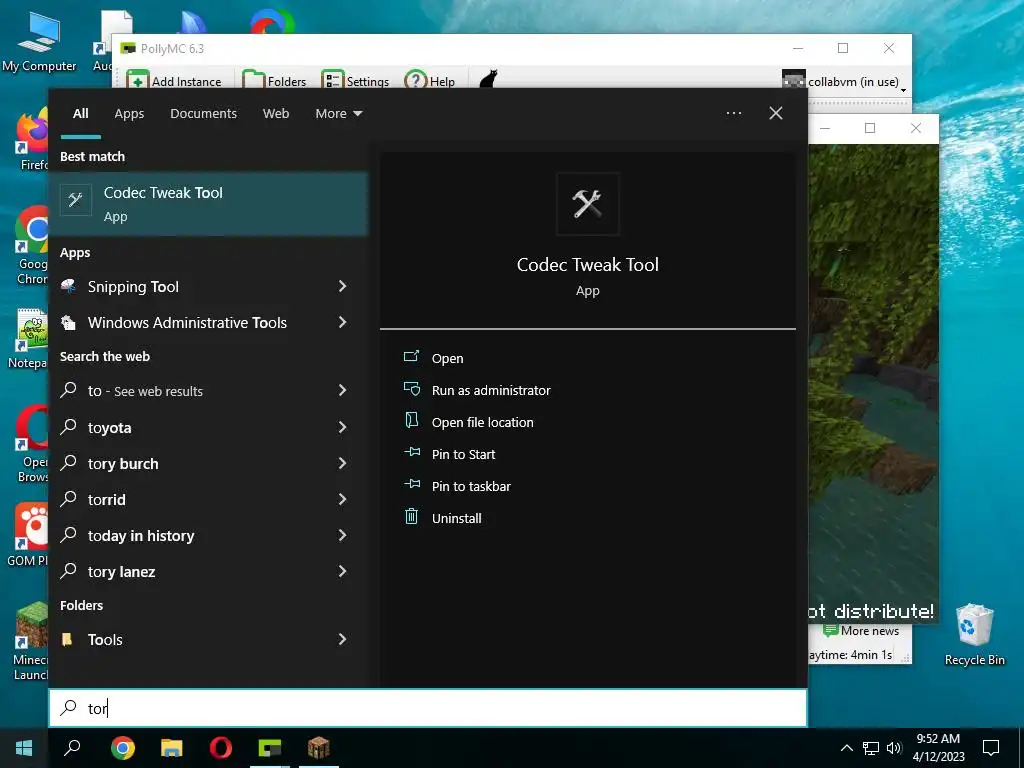Open the notification center icon
Image resolution: width=1024 pixels, height=768 pixels.
point(991,748)
